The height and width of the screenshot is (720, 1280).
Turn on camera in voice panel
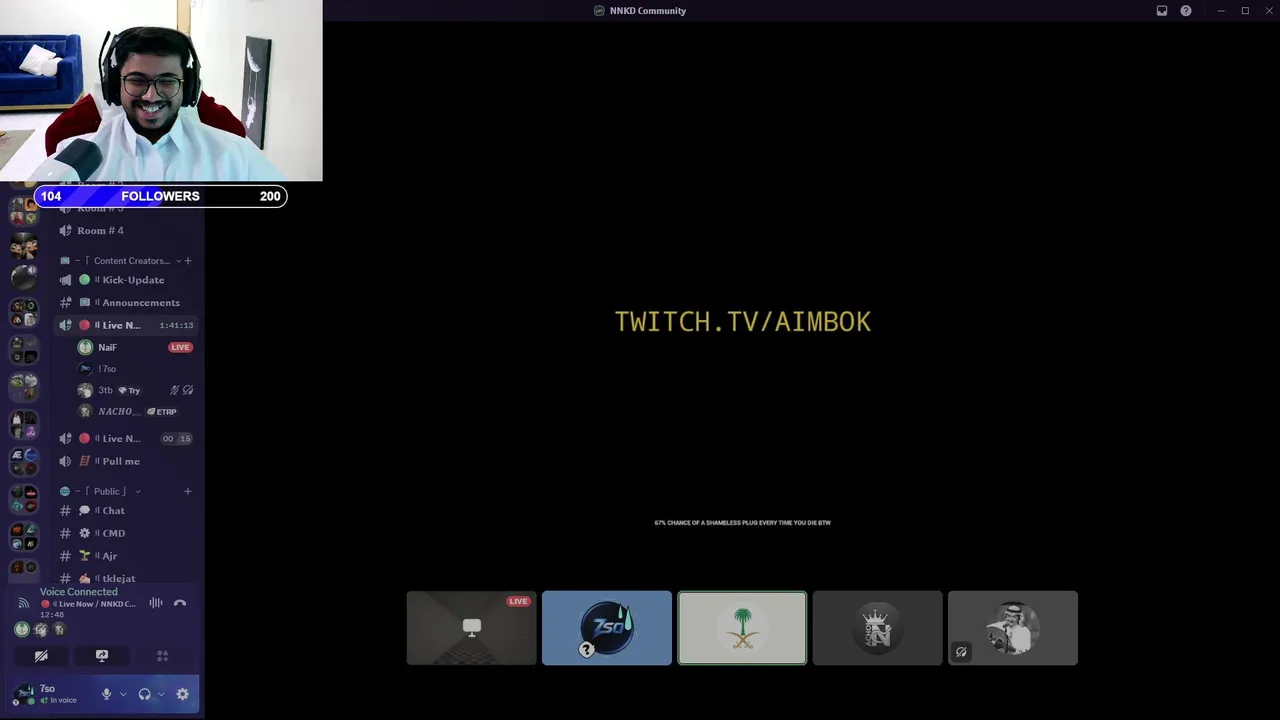point(41,656)
